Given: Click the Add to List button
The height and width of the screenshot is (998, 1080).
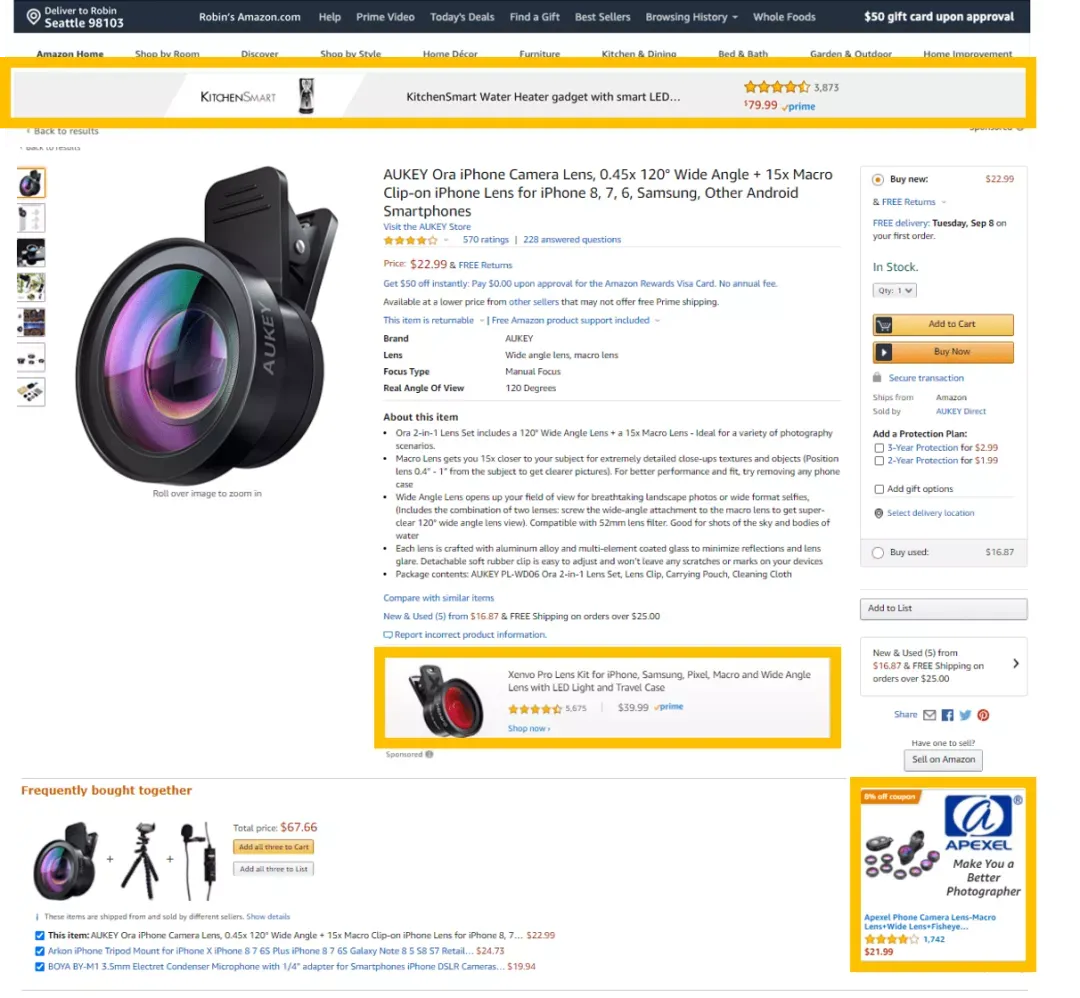Looking at the screenshot, I should [x=943, y=609].
